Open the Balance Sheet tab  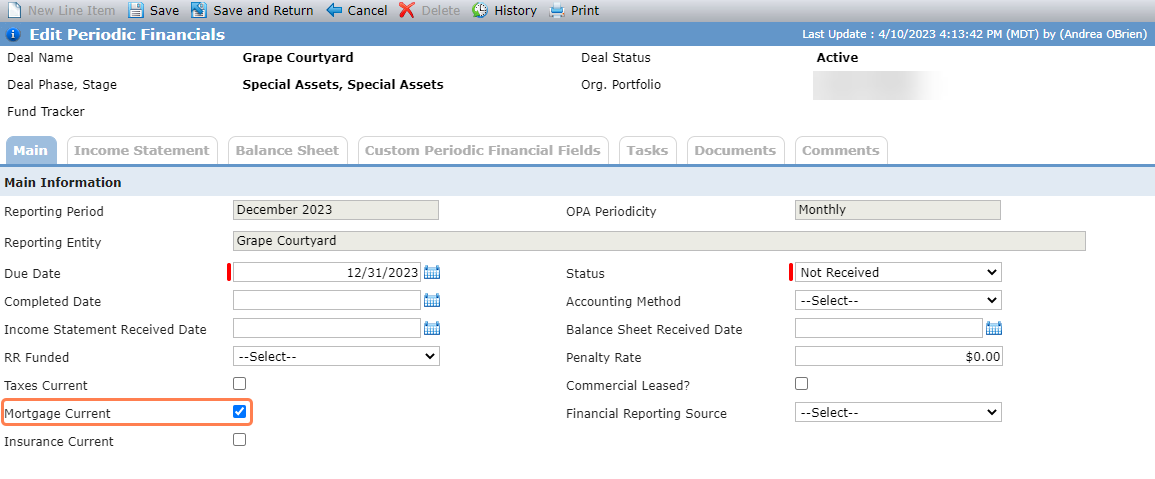point(287,150)
